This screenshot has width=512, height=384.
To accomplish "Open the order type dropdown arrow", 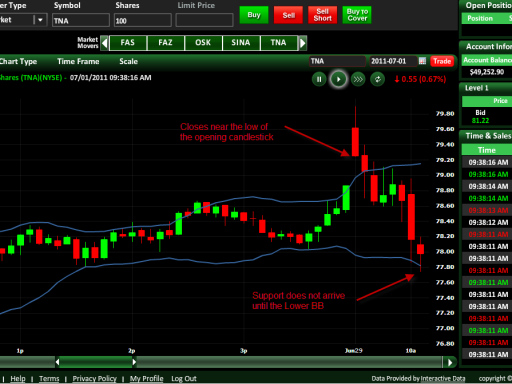I will coord(40,20).
